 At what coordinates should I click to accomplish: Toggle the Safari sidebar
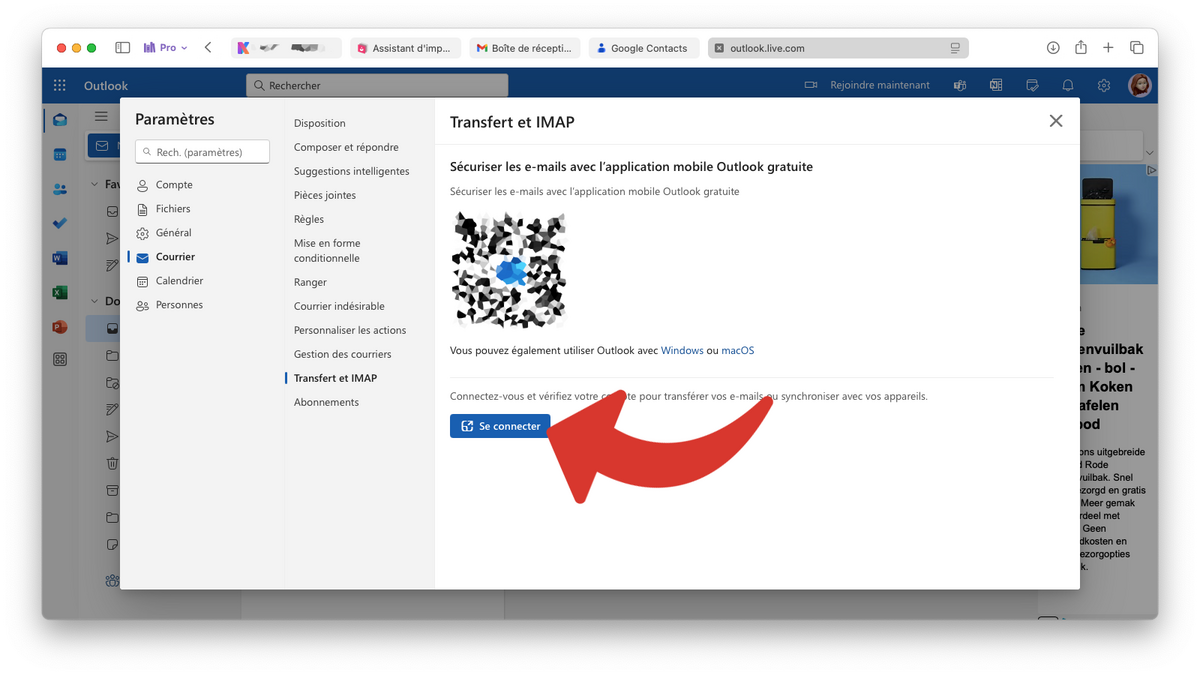(x=123, y=48)
